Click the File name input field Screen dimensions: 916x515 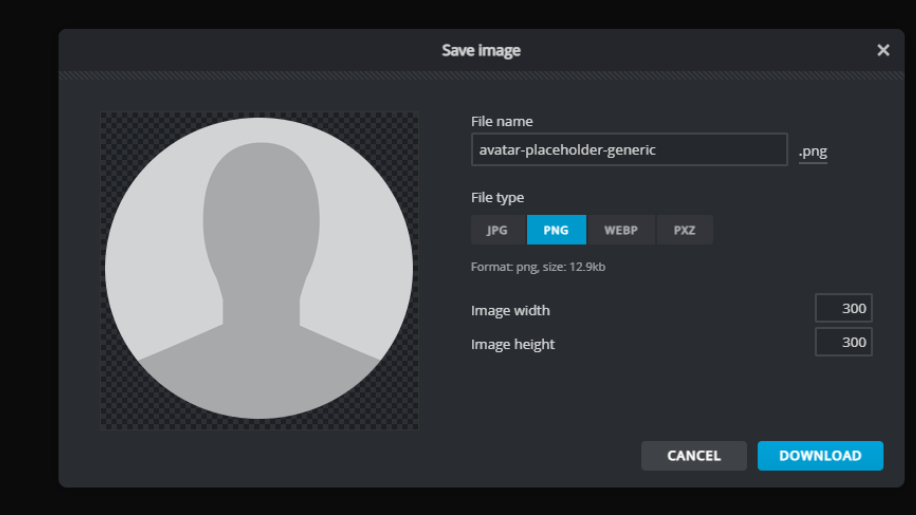click(x=629, y=150)
